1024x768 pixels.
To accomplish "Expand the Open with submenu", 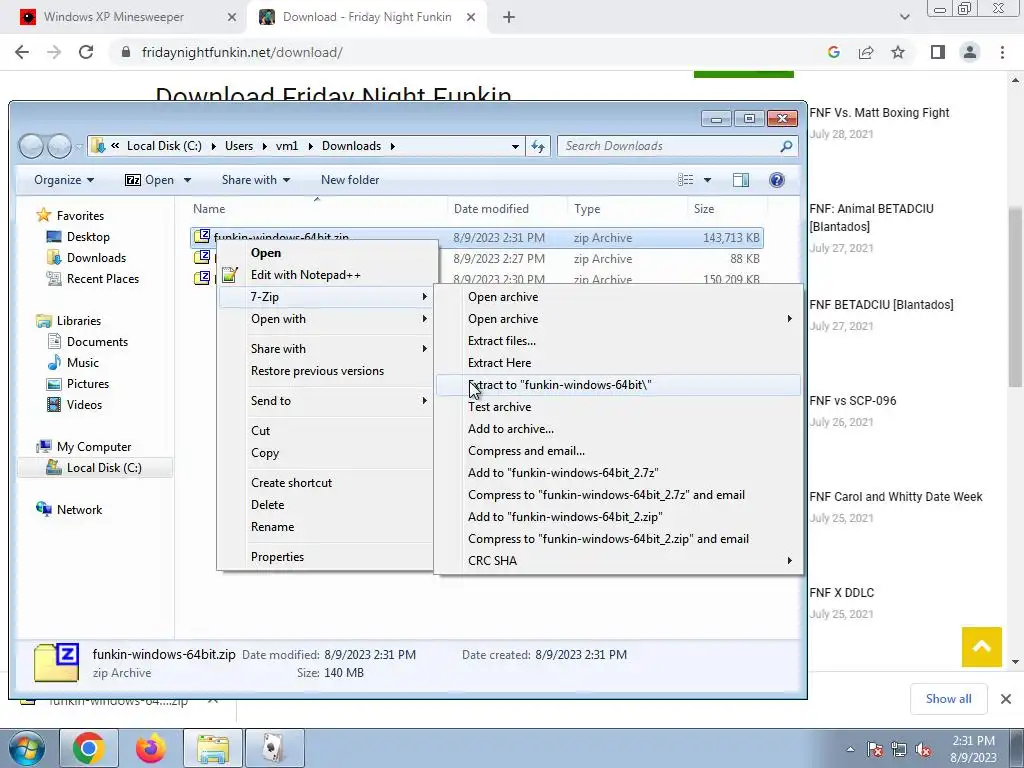I will pos(327,319).
